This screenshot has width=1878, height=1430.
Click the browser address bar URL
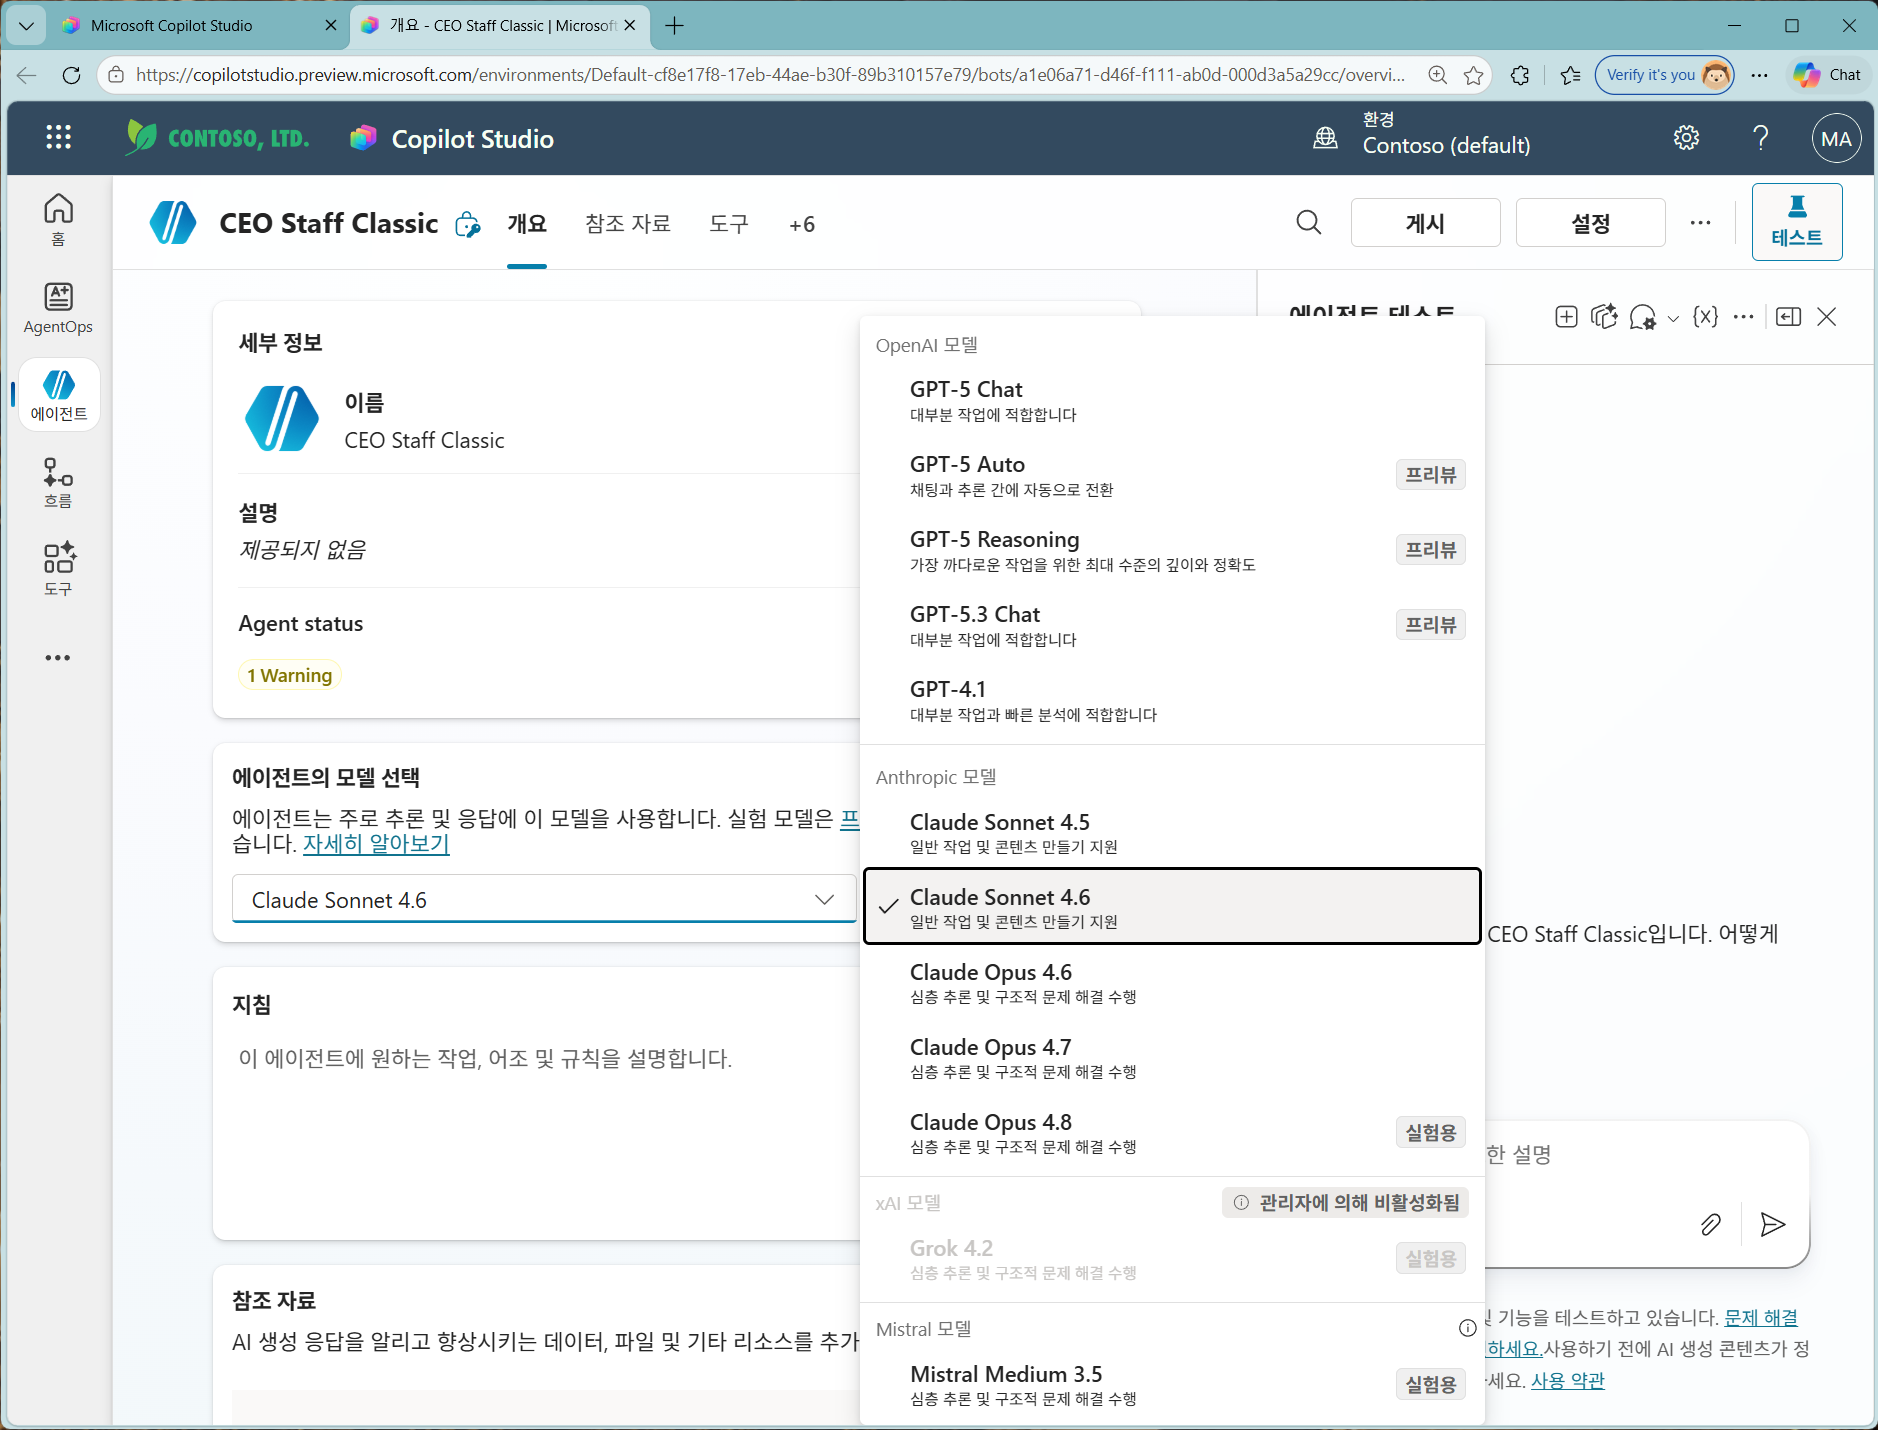[x=770, y=75]
